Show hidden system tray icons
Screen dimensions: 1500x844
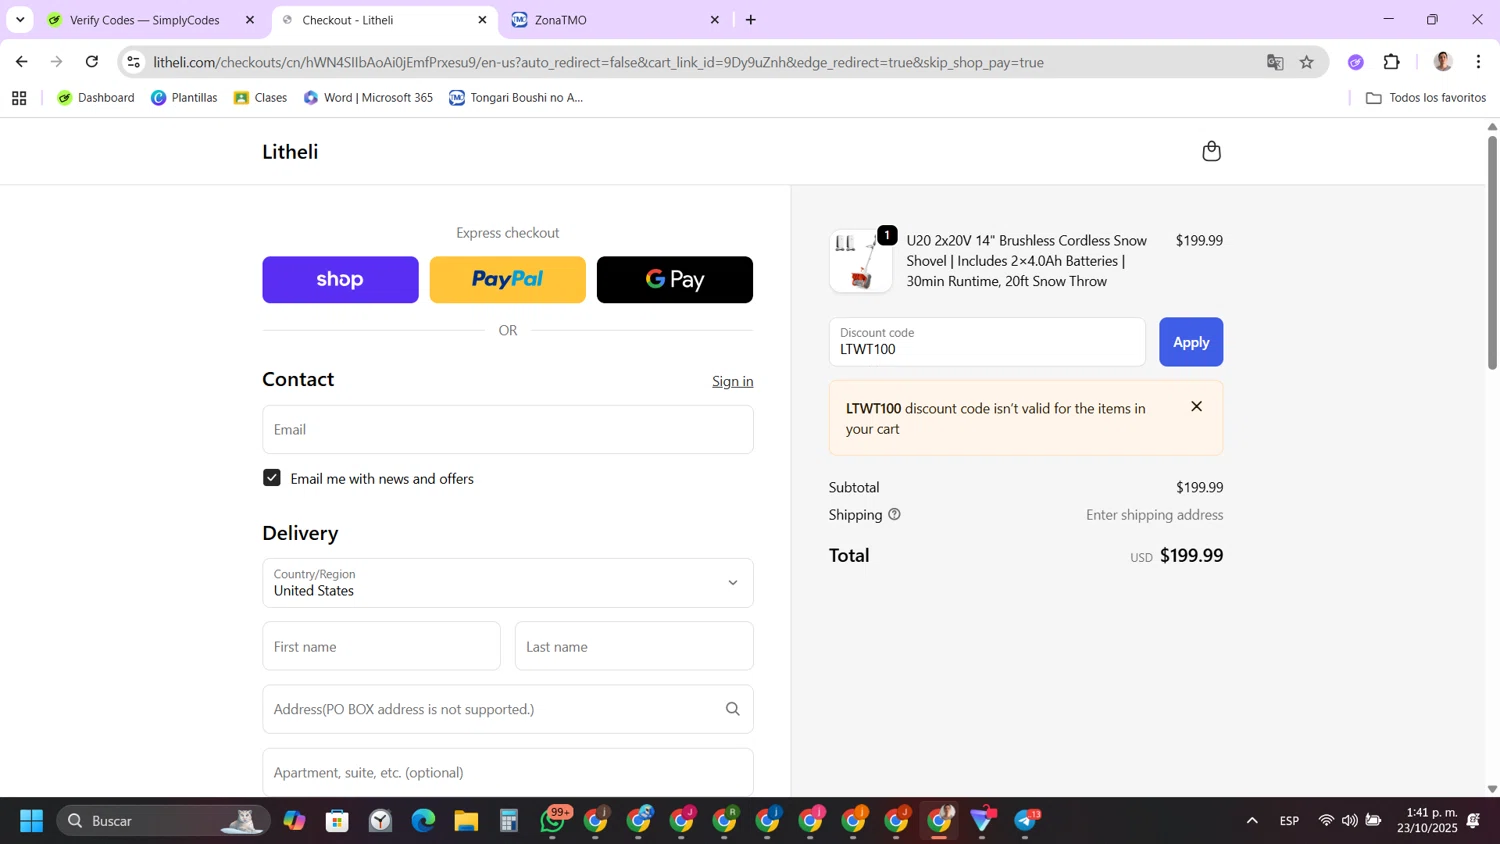coord(1251,821)
